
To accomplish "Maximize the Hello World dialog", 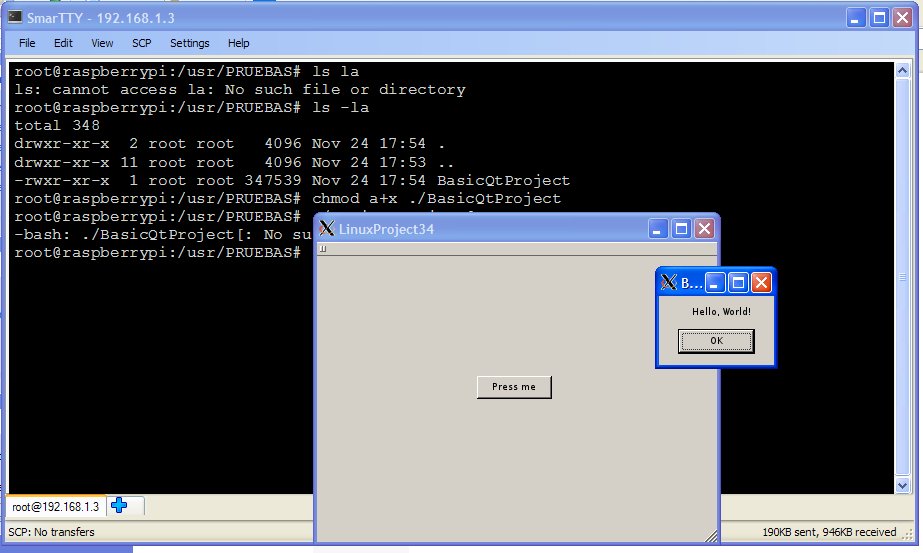I will pyautogui.click(x=738, y=283).
